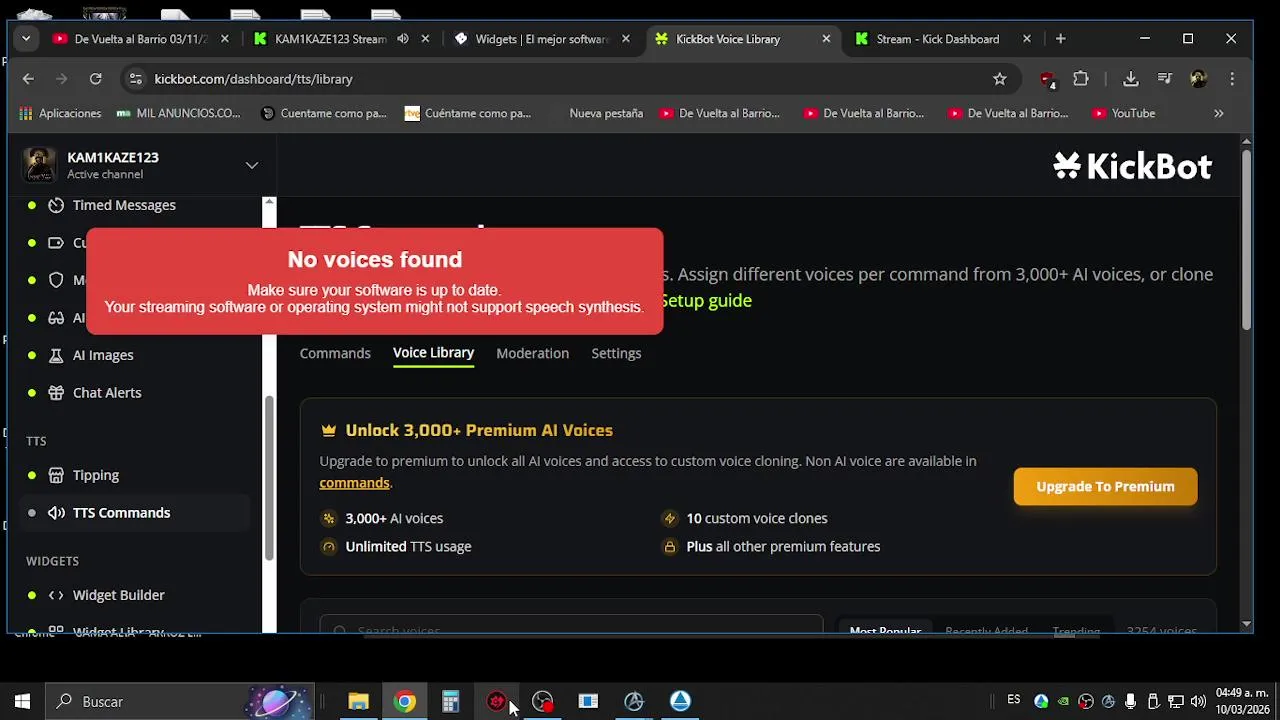The width and height of the screenshot is (1280, 720).
Task: Dismiss the No voices found red alert
Action: click(375, 282)
